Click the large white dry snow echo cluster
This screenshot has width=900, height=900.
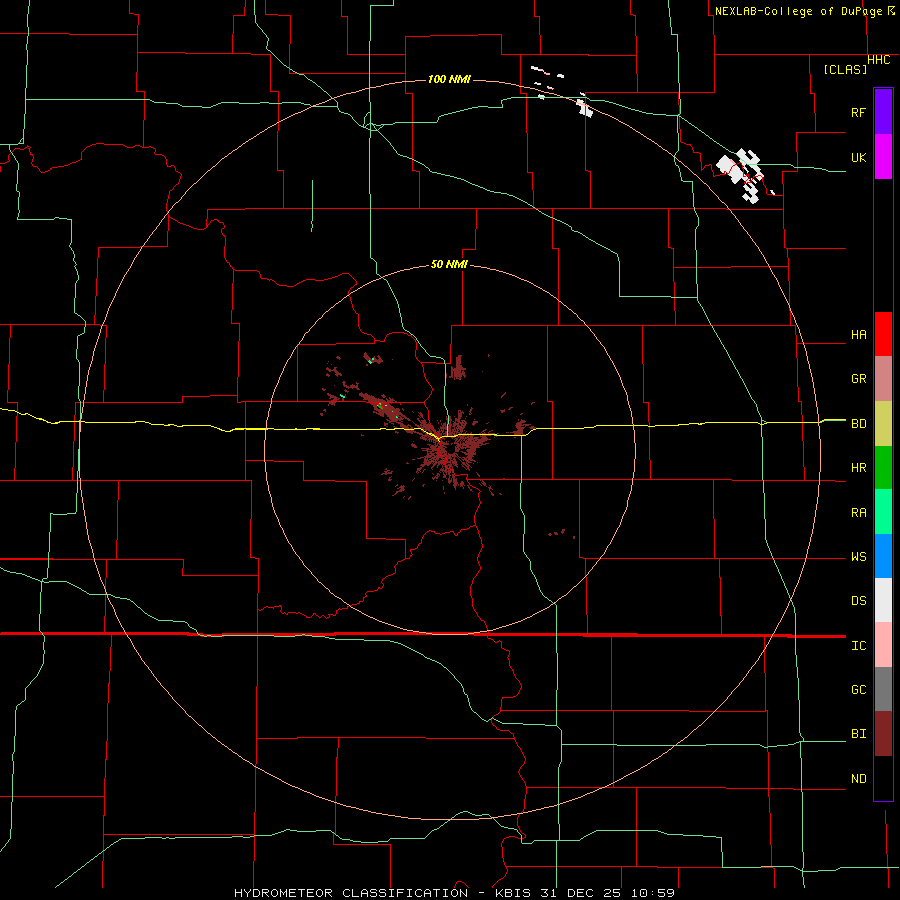coord(740,174)
